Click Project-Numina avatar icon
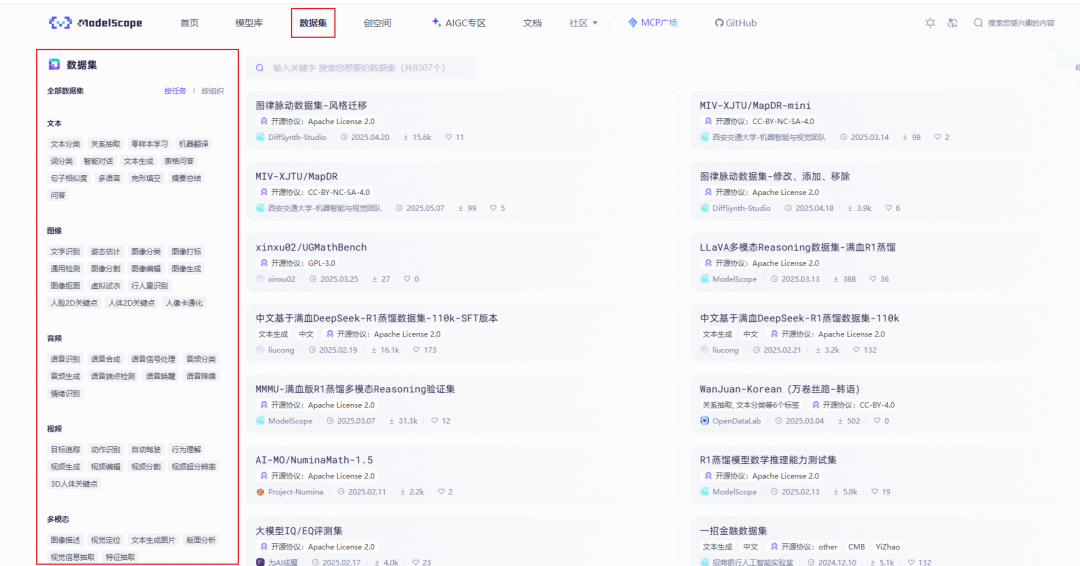Image resolution: width=1080 pixels, height=566 pixels. (x=260, y=492)
